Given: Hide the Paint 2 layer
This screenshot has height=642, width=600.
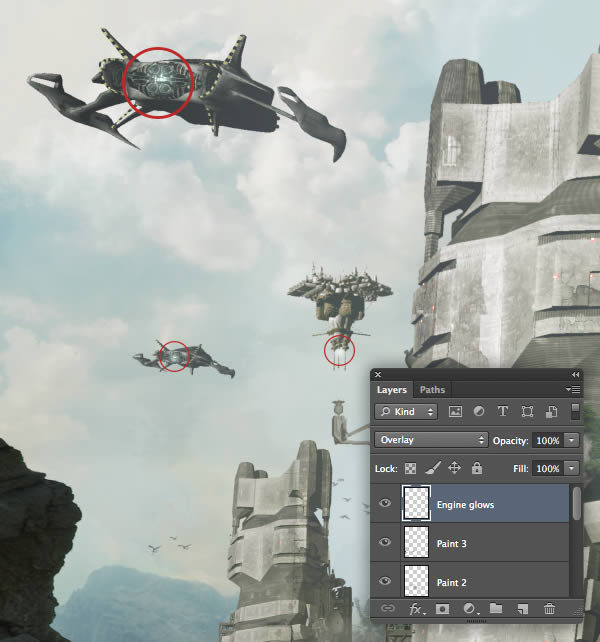Looking at the screenshot, I should click(385, 581).
